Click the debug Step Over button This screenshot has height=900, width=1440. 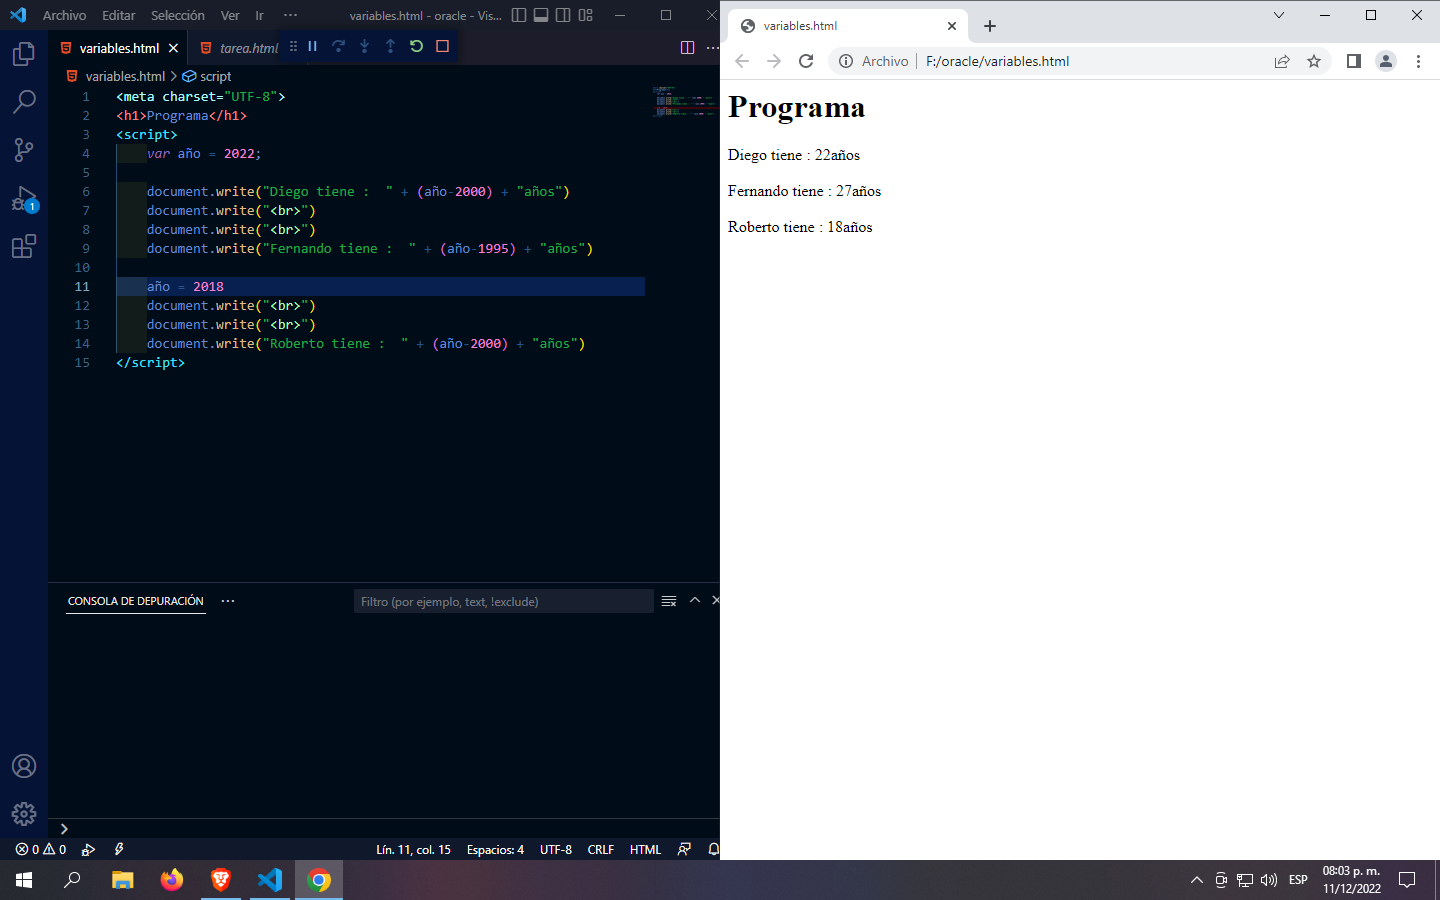point(338,46)
